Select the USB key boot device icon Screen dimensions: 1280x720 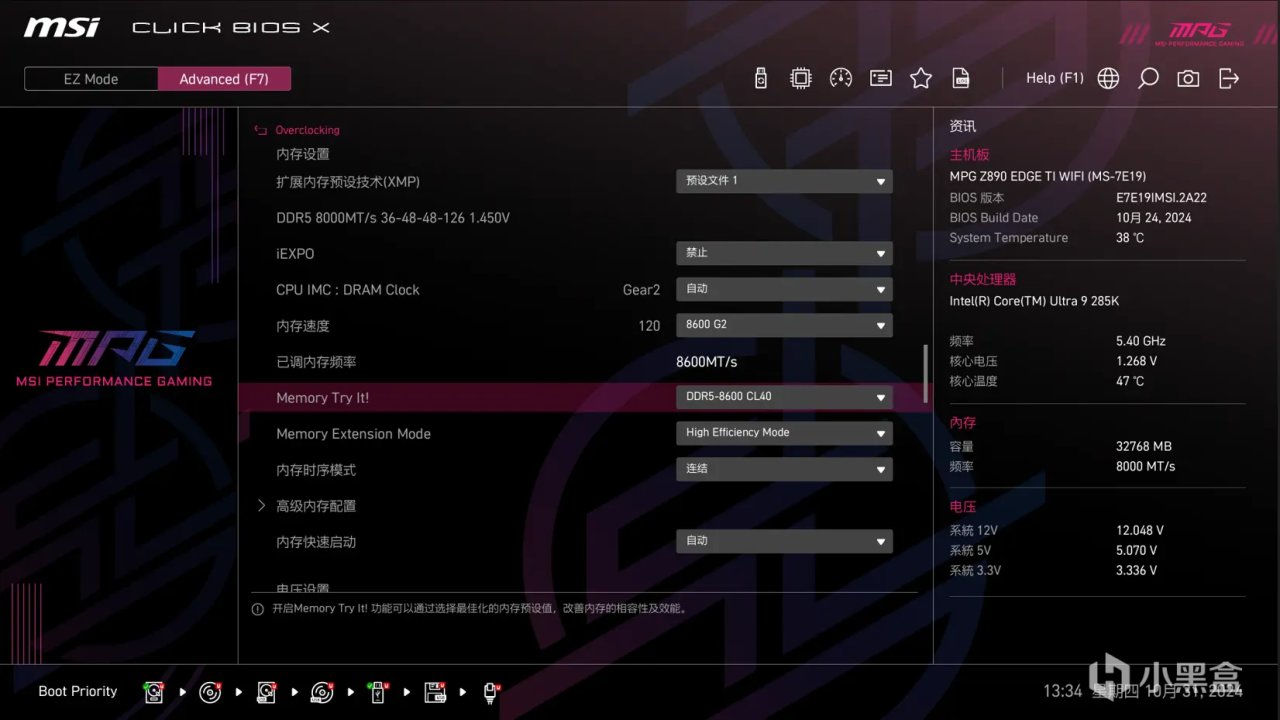click(x=378, y=692)
